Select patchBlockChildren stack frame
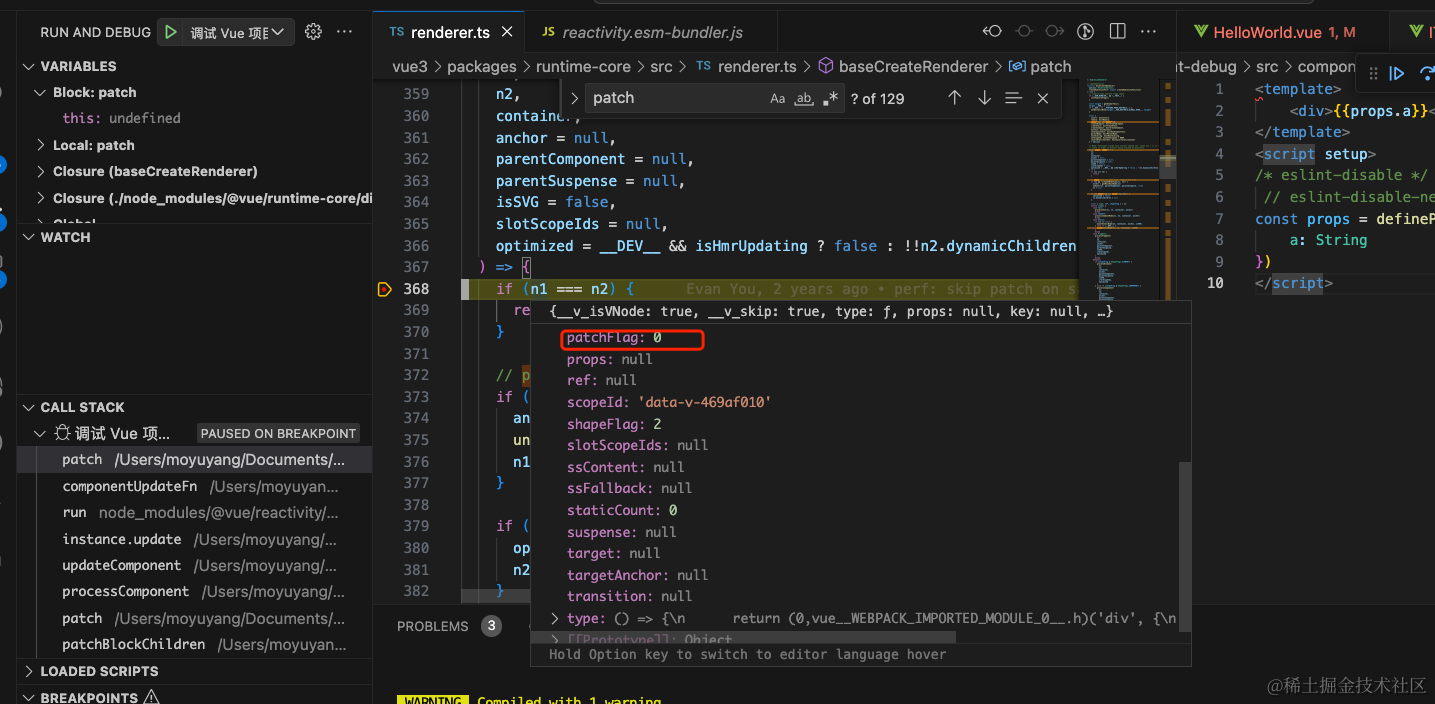The width and height of the screenshot is (1435, 704). click(x=195, y=644)
